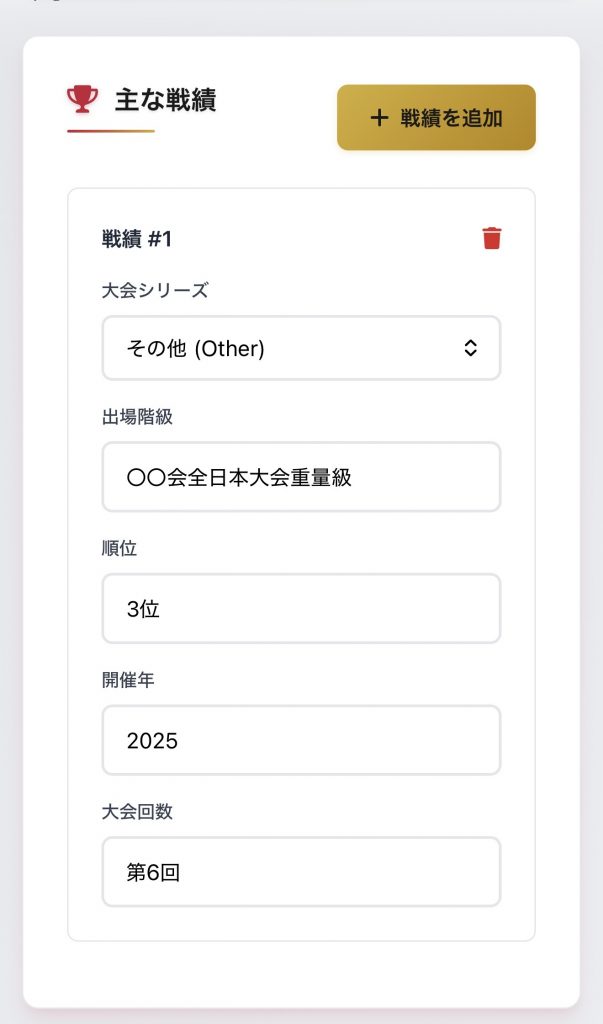Click the 順位 field label

pos(119,548)
